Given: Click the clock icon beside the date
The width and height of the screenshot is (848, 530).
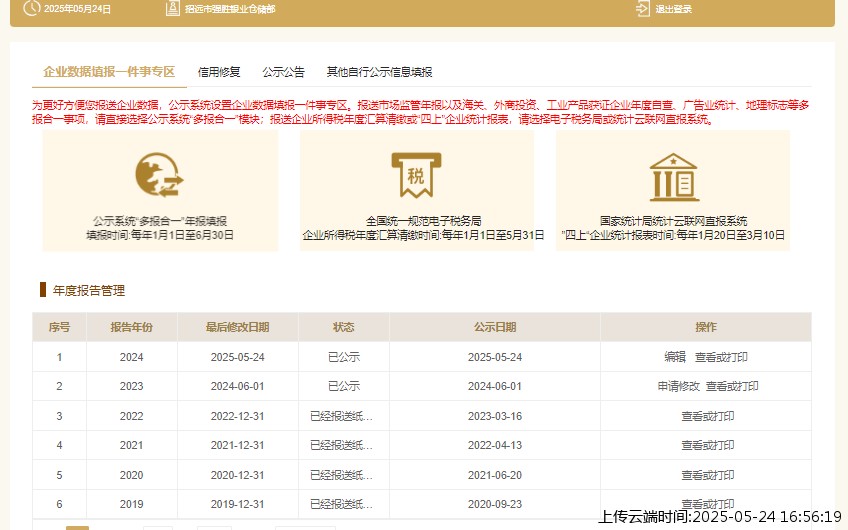Looking at the screenshot, I should [x=32, y=8].
